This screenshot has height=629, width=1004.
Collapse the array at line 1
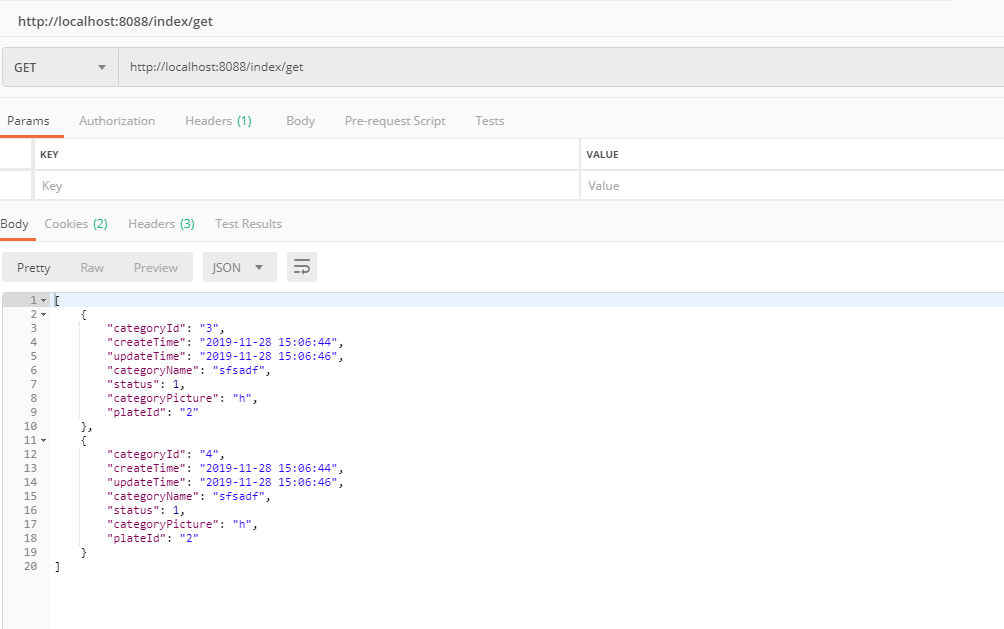pos(44,300)
